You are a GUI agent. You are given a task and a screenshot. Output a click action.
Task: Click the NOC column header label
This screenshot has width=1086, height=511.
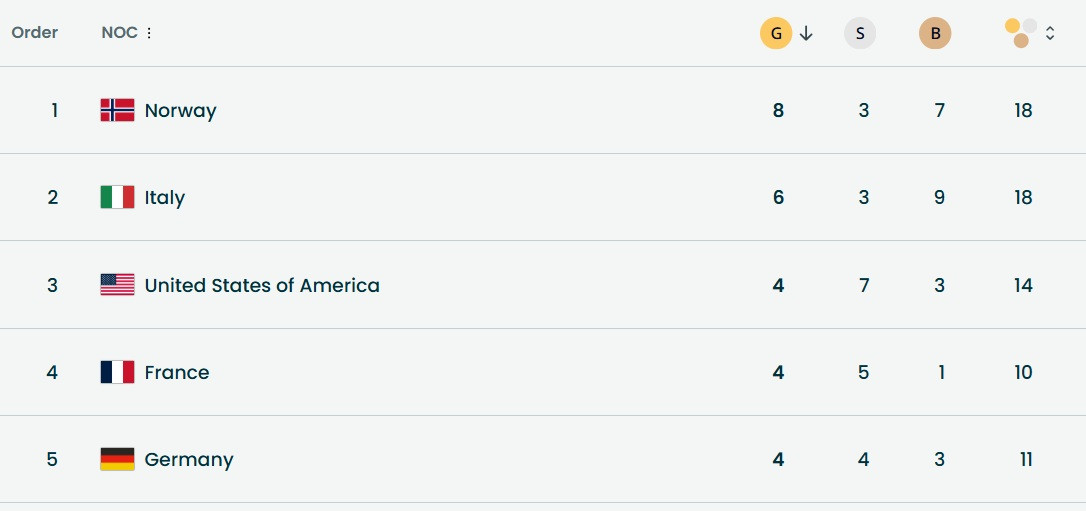coord(119,33)
